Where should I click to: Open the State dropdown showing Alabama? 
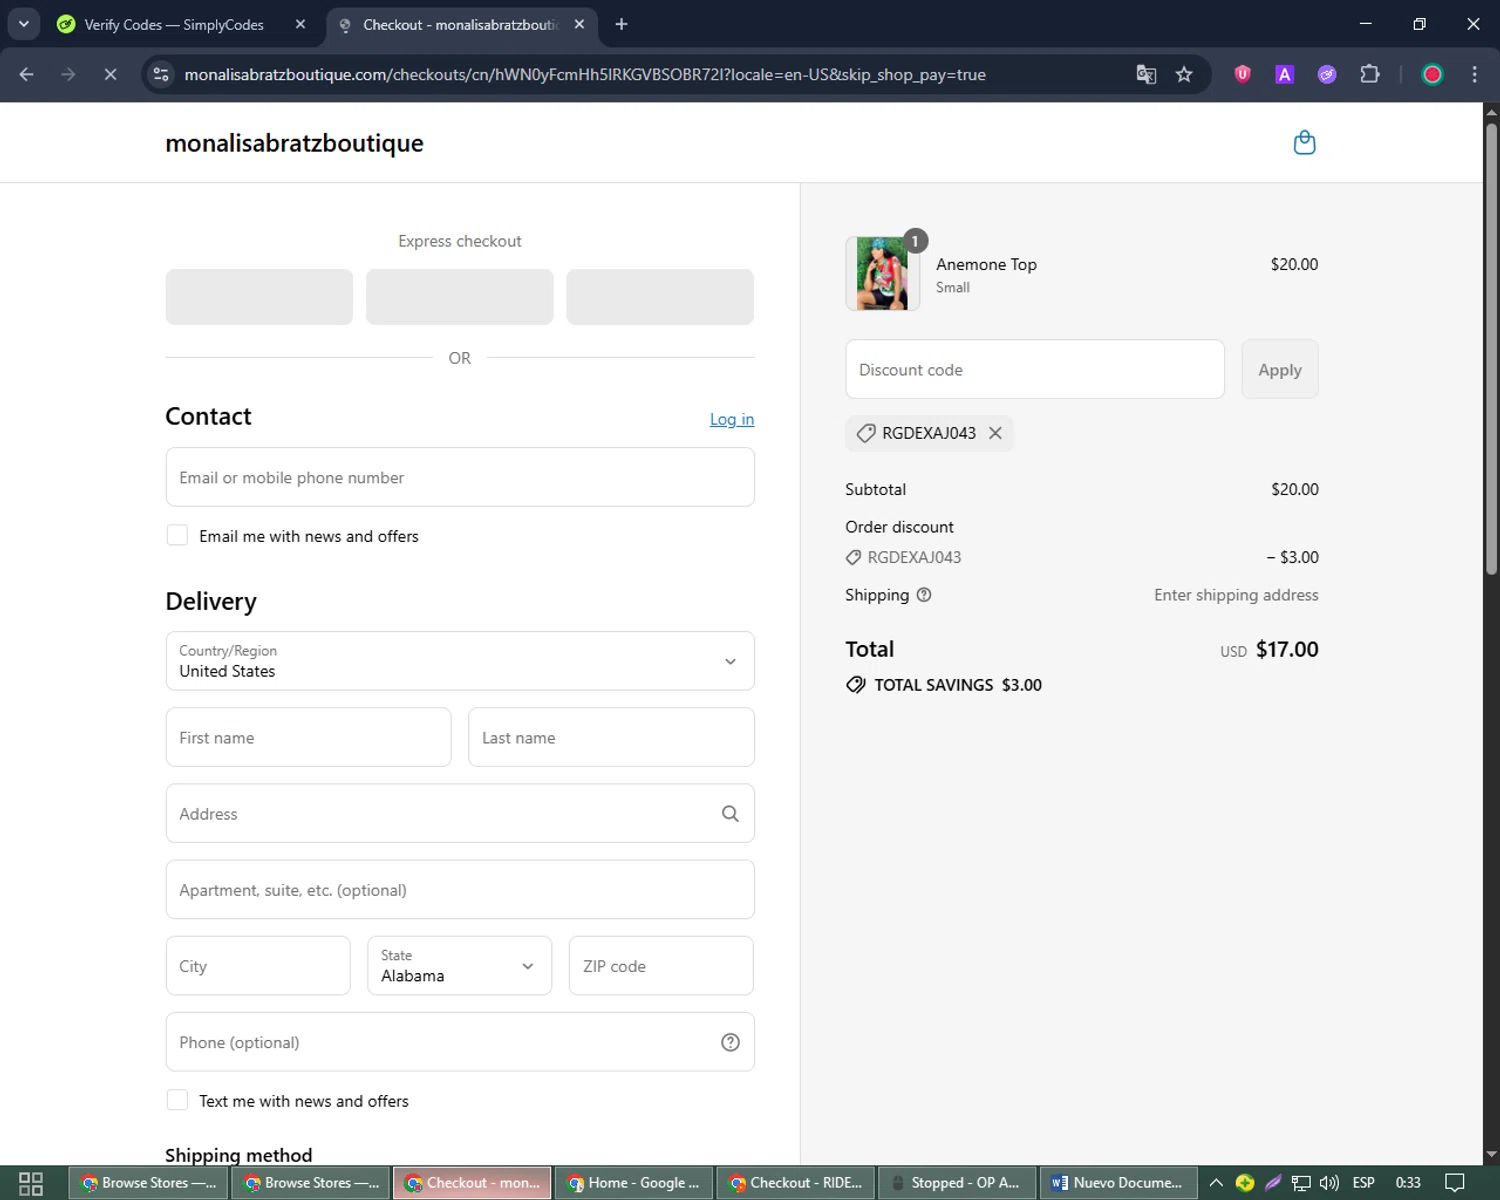tap(460, 966)
